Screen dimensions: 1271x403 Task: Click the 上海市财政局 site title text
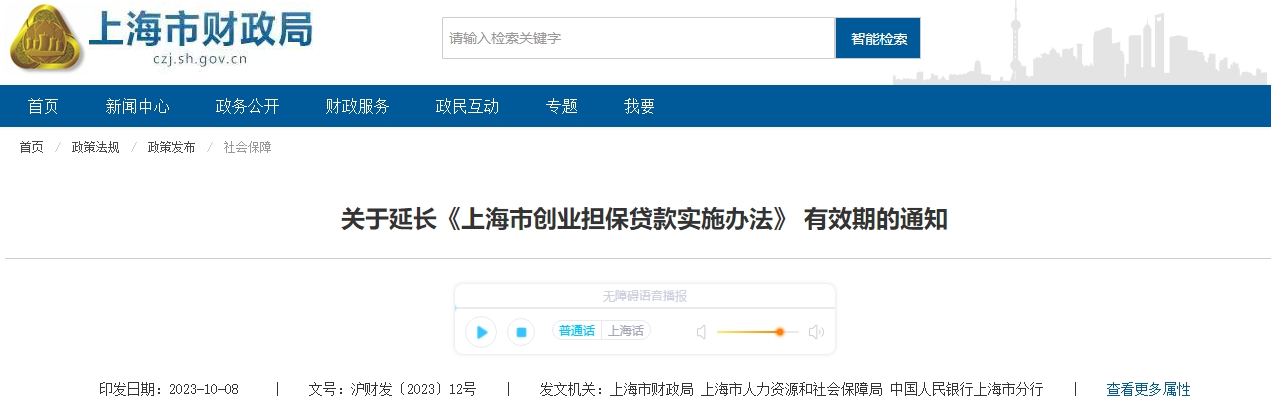tap(201, 29)
